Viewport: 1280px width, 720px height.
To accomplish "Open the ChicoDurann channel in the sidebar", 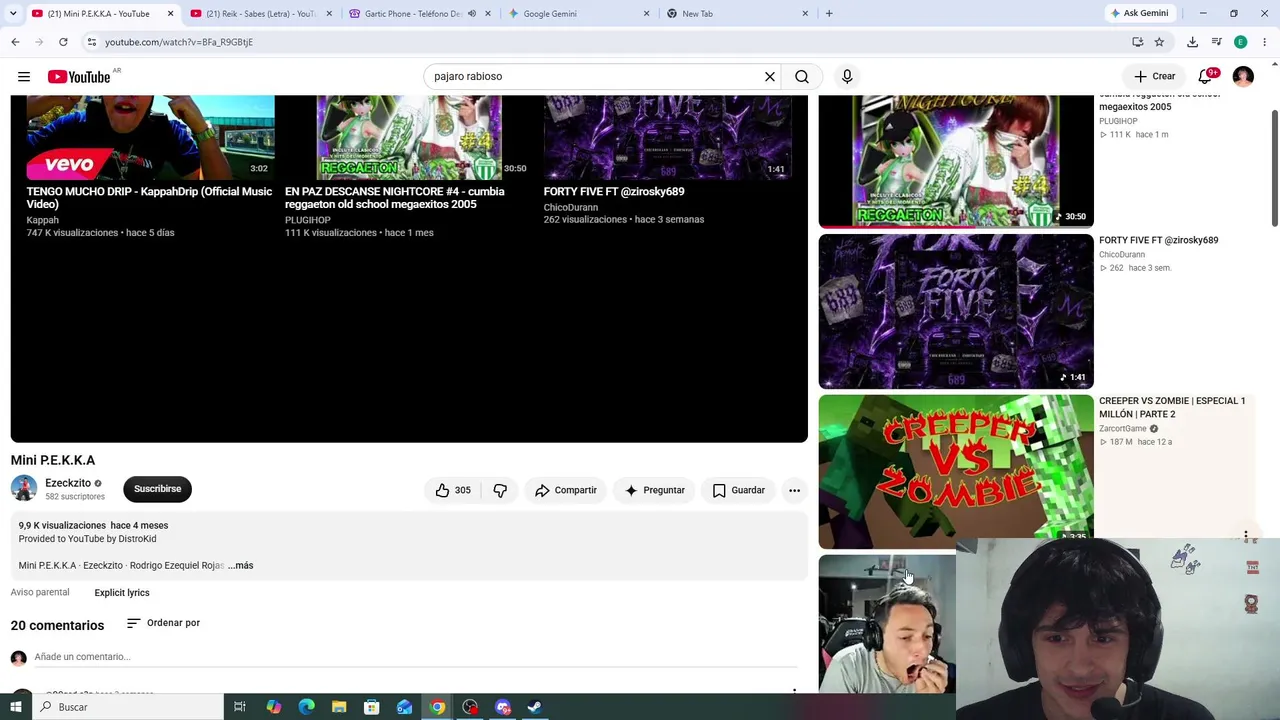I will tap(1122, 254).
